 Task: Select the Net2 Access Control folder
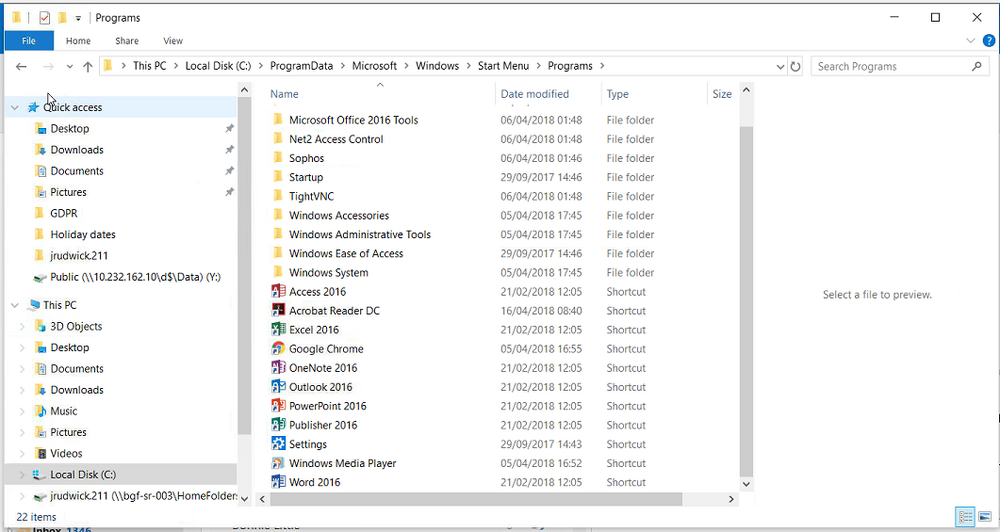(x=336, y=138)
